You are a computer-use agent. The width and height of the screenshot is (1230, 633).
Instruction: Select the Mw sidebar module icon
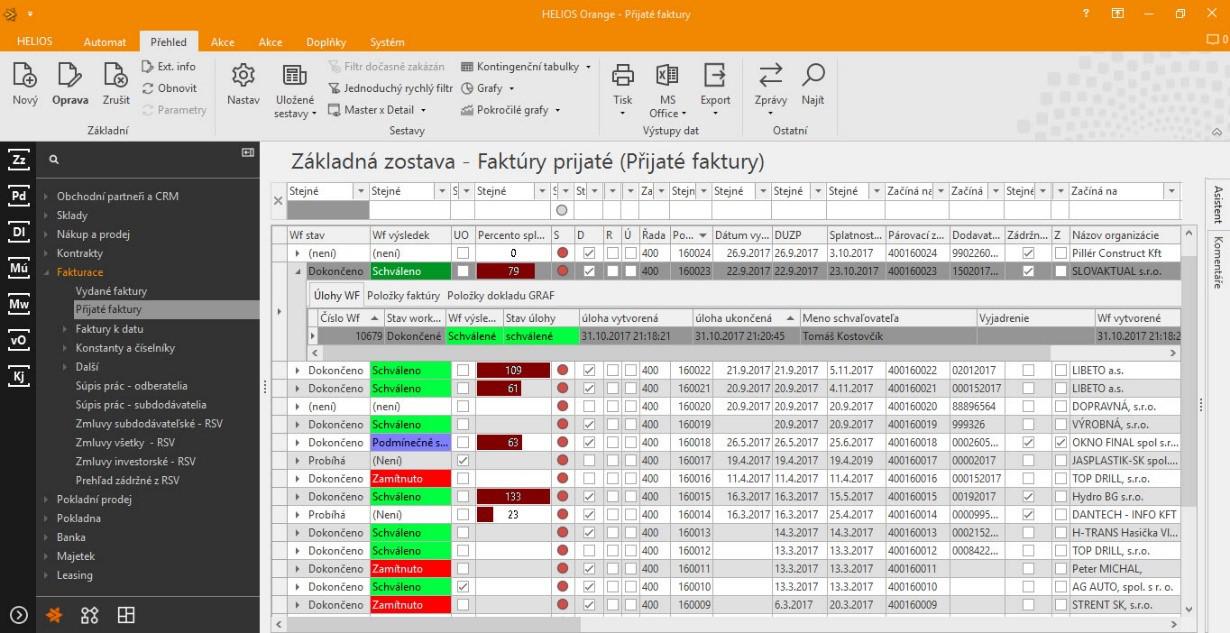[x=18, y=304]
